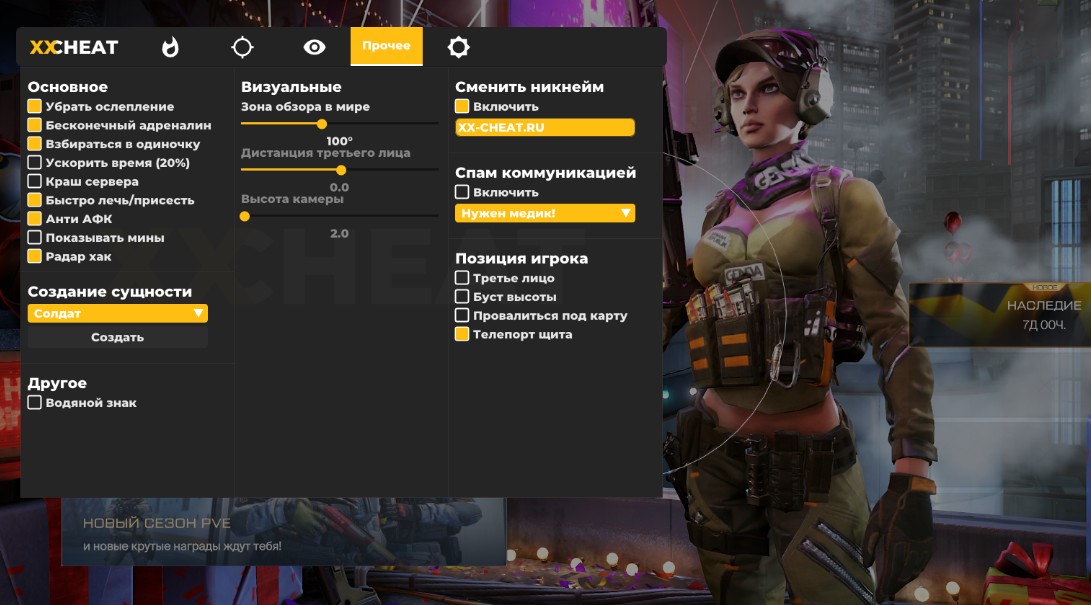The width and height of the screenshot is (1091, 605).
Task: Click the XXCHEAT logo
Action: [x=74, y=47]
